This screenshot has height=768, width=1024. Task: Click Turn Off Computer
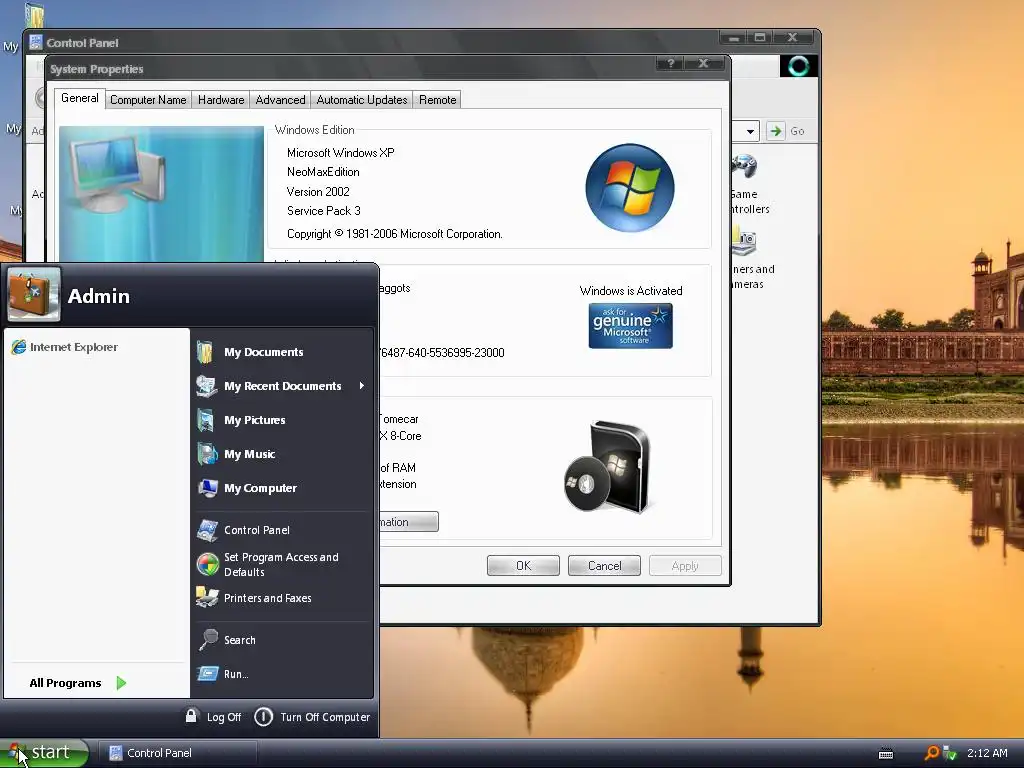[x=312, y=717]
